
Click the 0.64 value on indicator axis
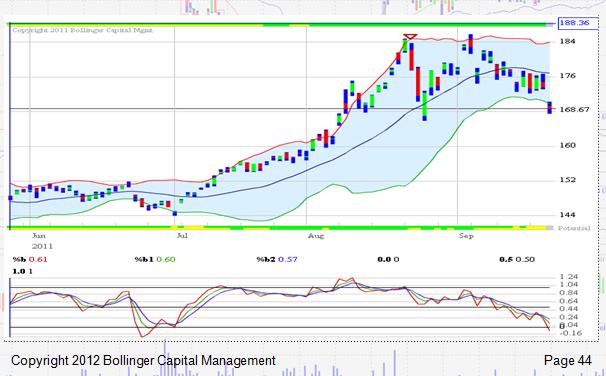(568, 301)
